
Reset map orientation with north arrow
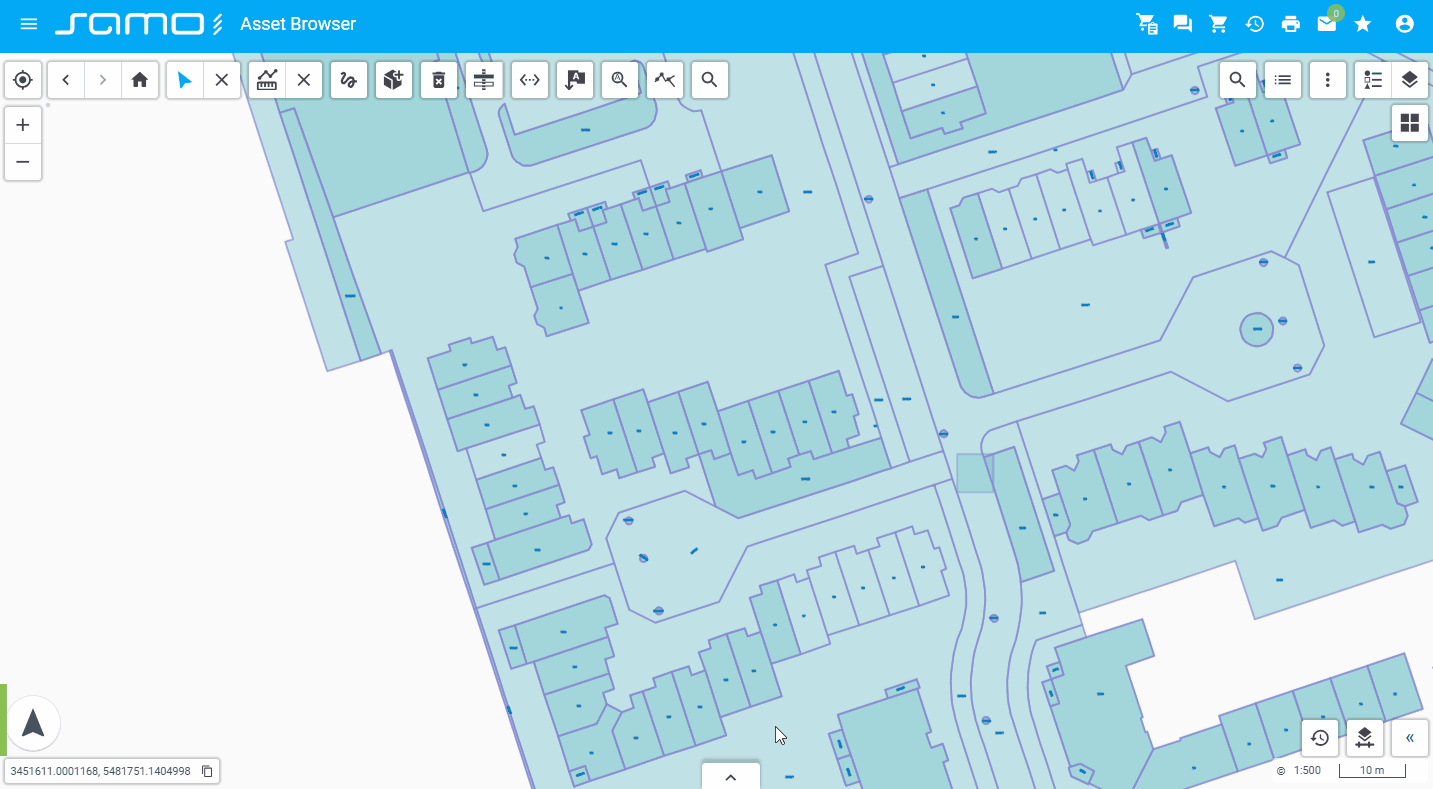tap(33, 723)
